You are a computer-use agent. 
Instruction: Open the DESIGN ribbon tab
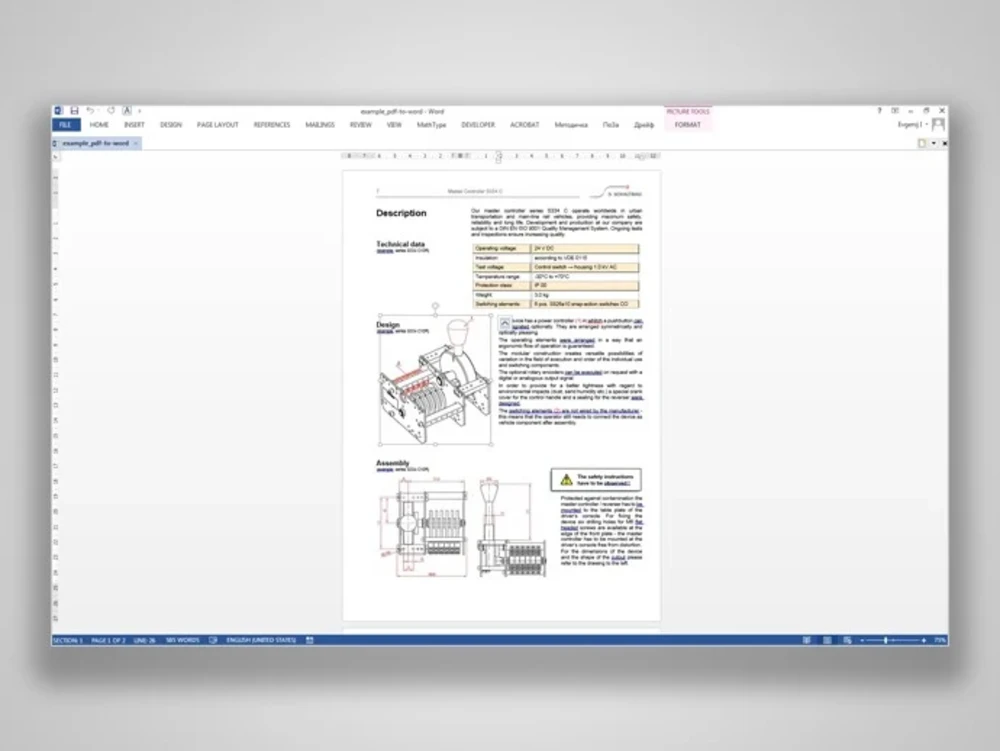coord(170,125)
